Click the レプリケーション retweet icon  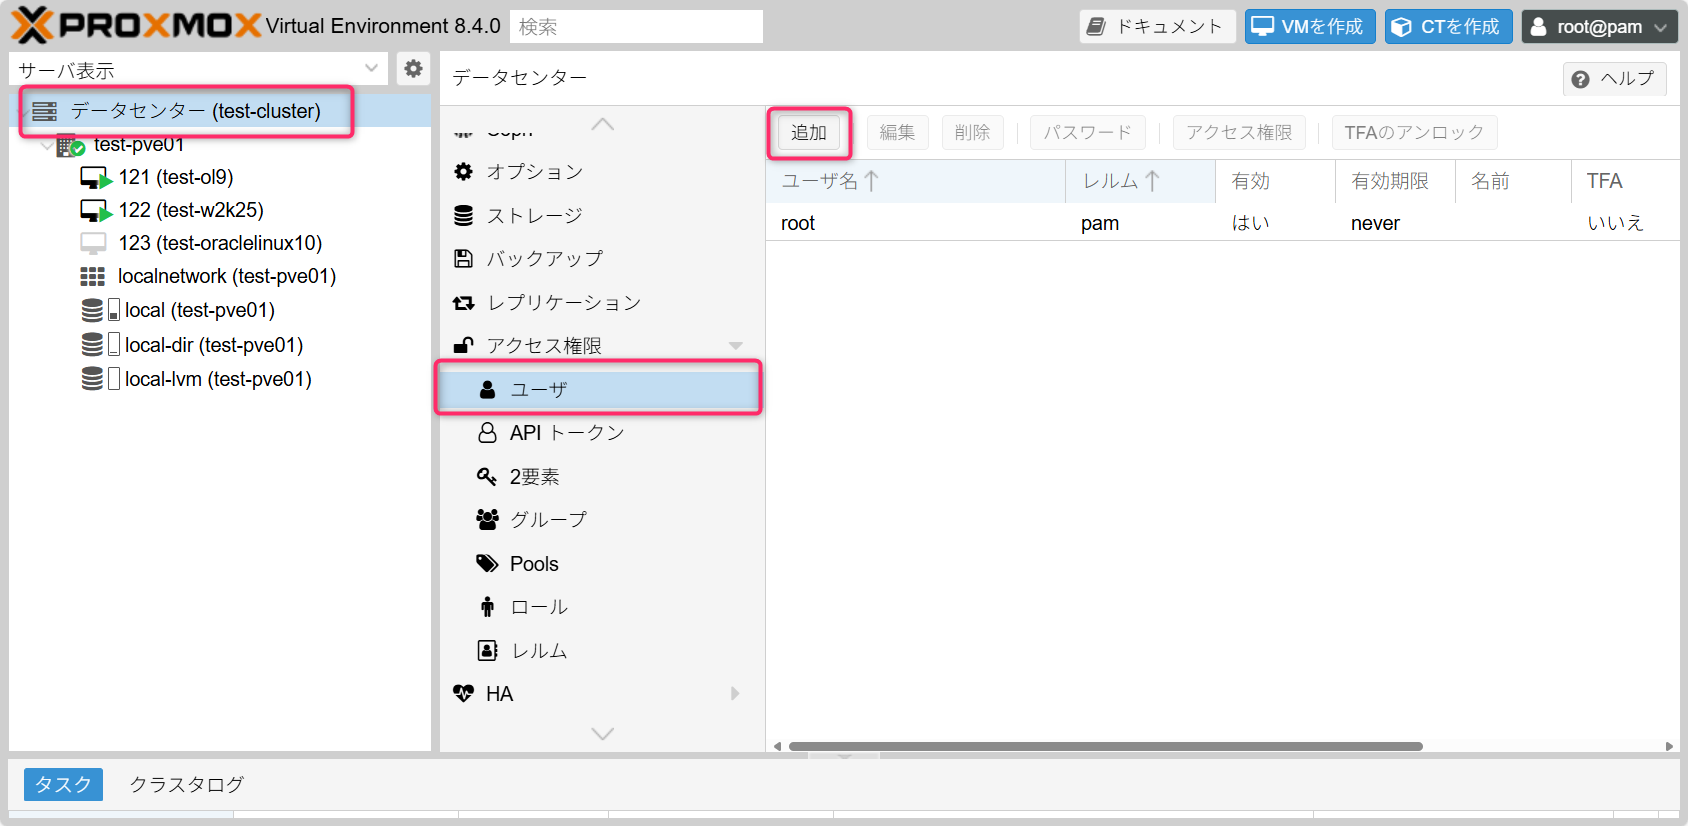tap(463, 303)
